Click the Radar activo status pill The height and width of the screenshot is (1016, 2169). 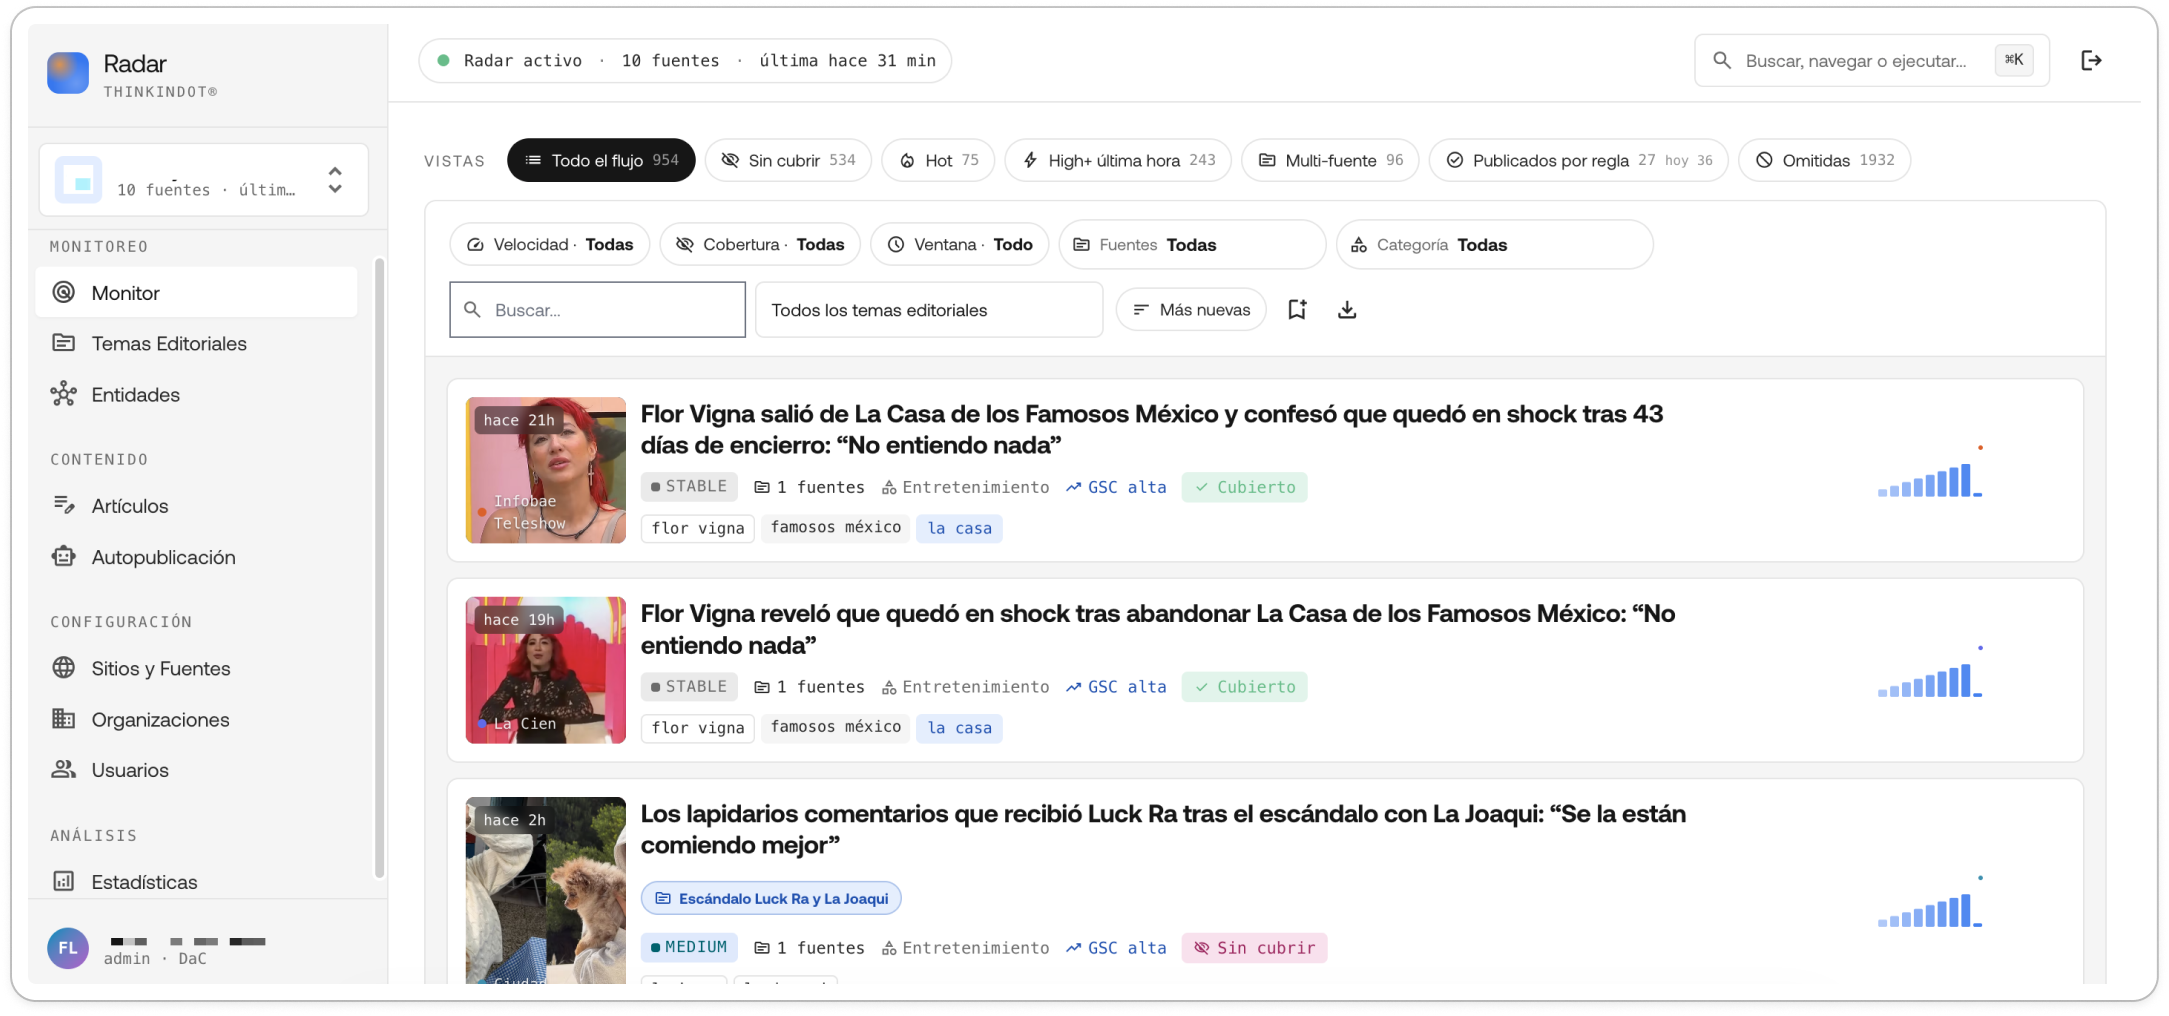(x=685, y=61)
